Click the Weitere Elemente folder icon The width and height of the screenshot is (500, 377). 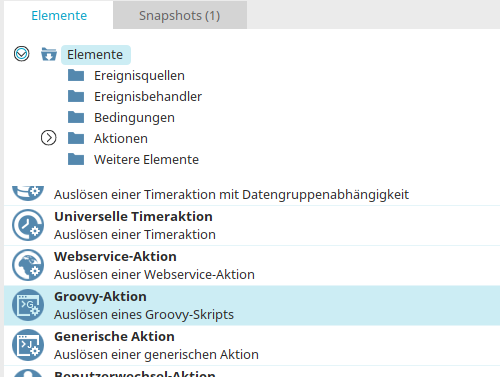(x=76, y=159)
